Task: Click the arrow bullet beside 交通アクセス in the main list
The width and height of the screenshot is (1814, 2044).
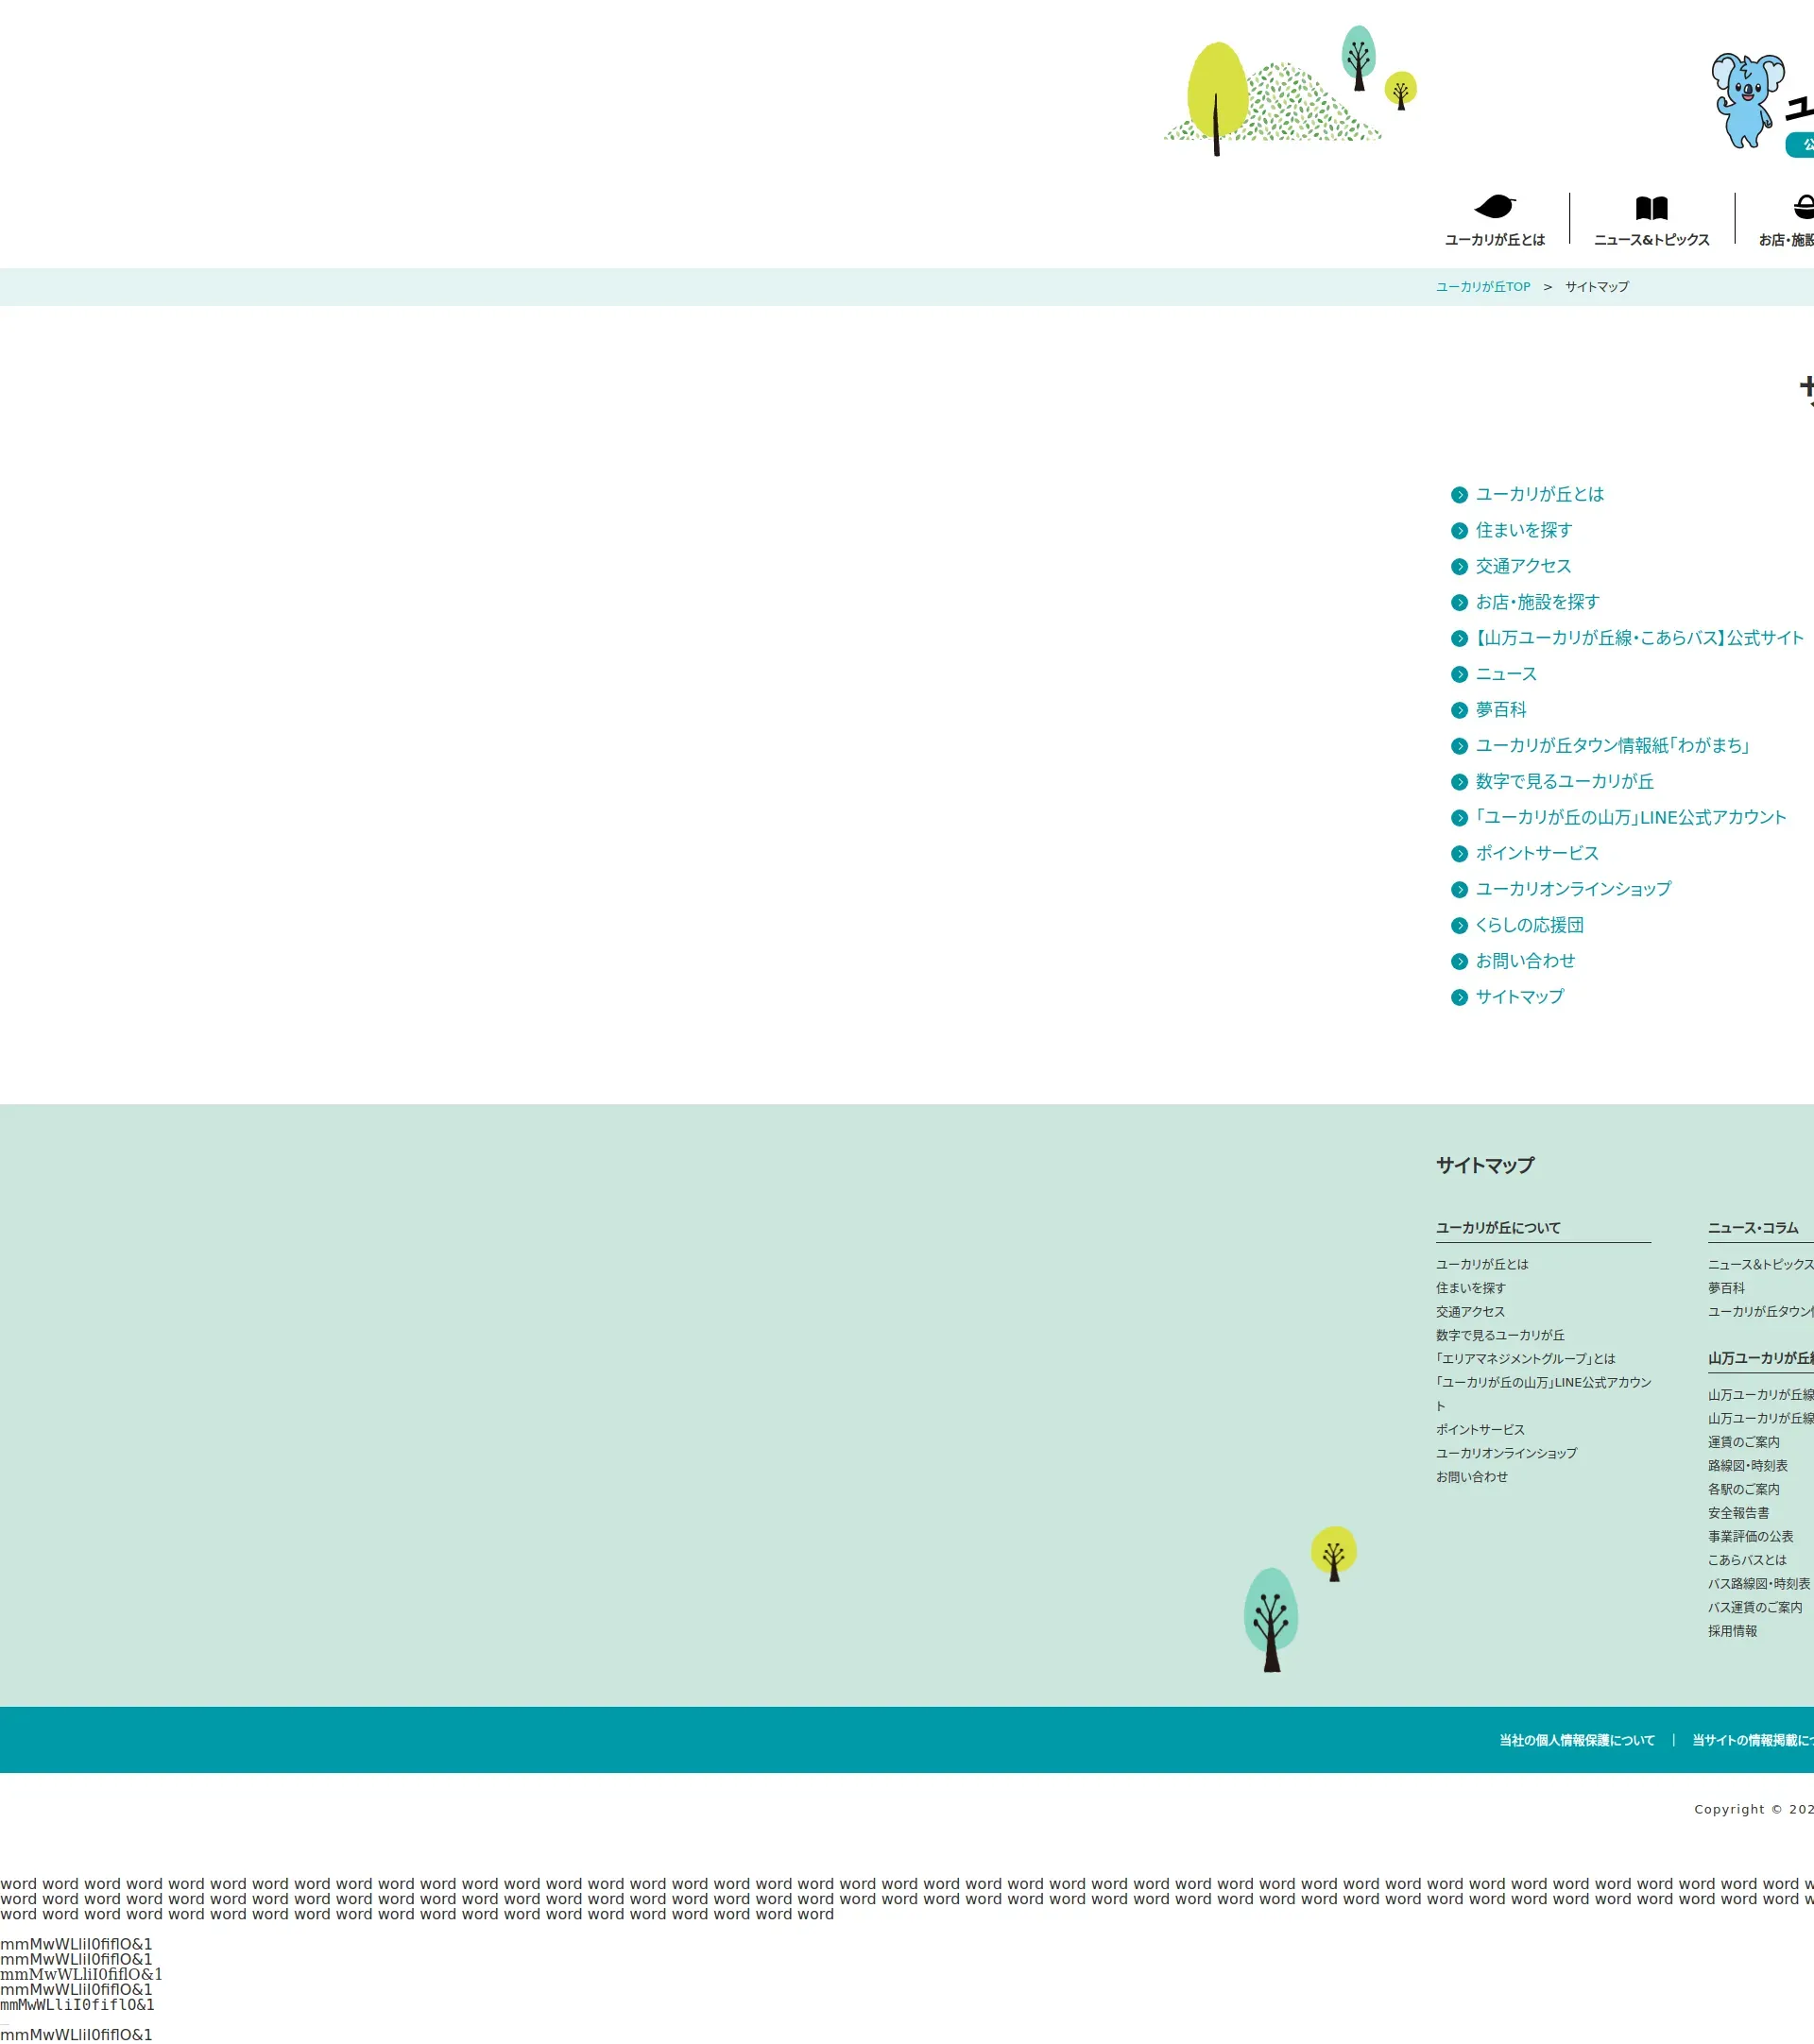Action: point(1459,567)
